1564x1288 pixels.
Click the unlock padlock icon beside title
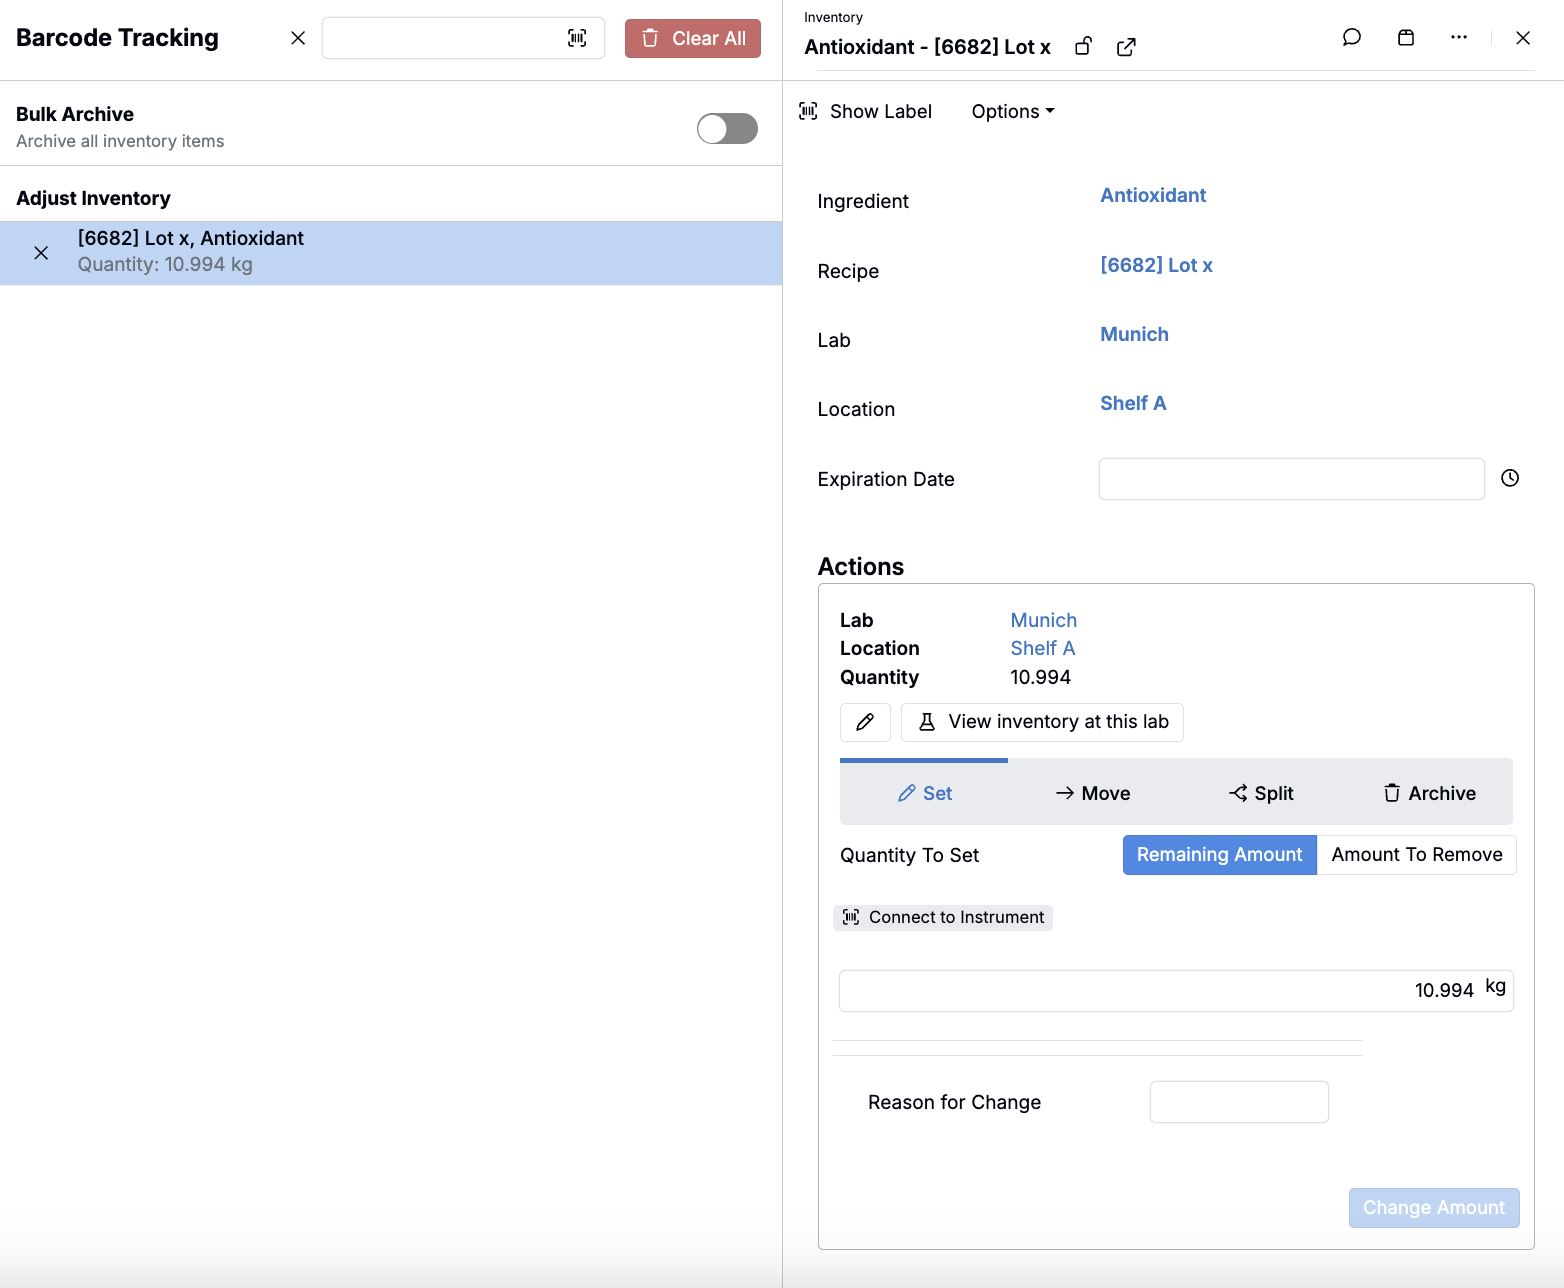(1083, 47)
